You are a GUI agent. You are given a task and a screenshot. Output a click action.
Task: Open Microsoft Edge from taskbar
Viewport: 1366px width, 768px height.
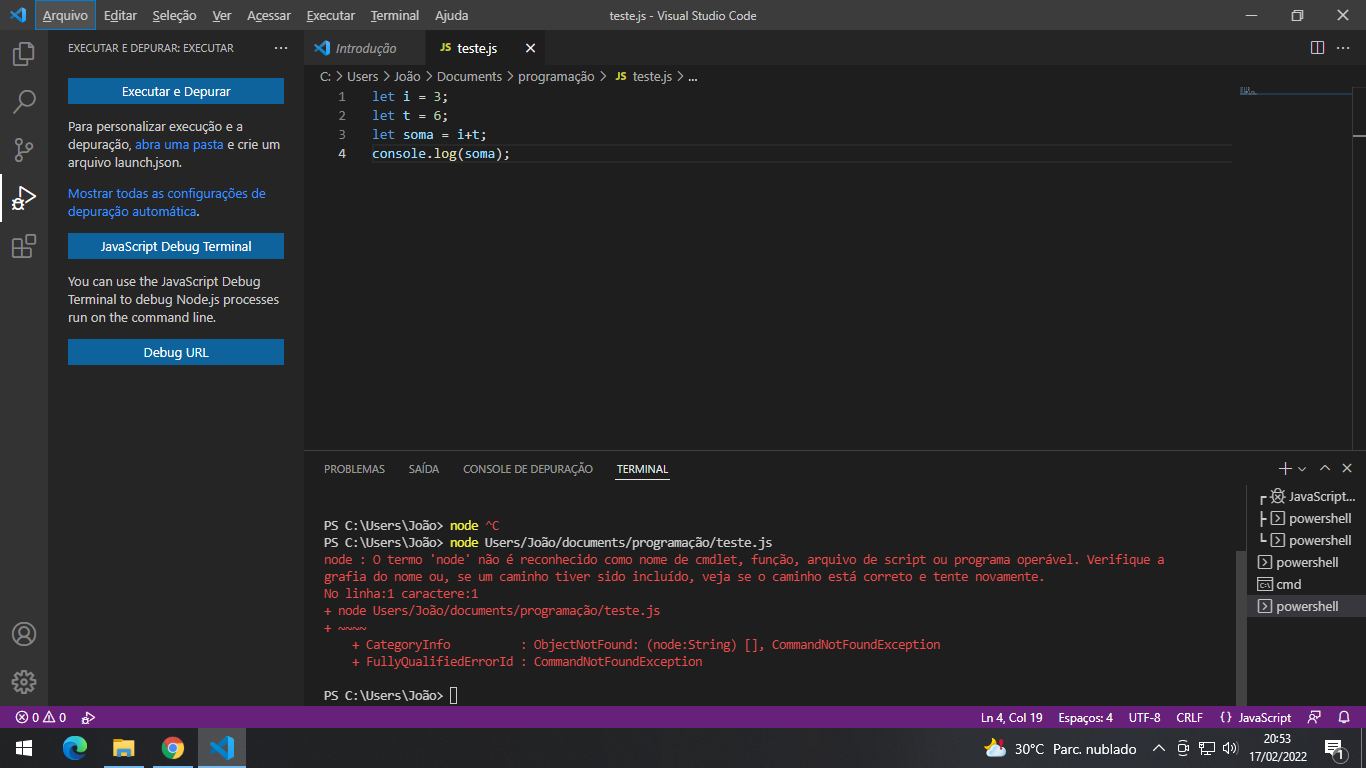point(74,748)
